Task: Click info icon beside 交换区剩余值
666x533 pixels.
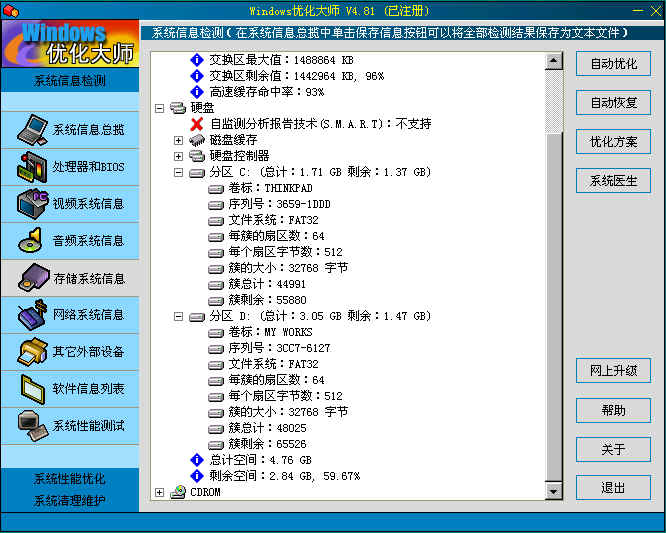Action: [197, 76]
